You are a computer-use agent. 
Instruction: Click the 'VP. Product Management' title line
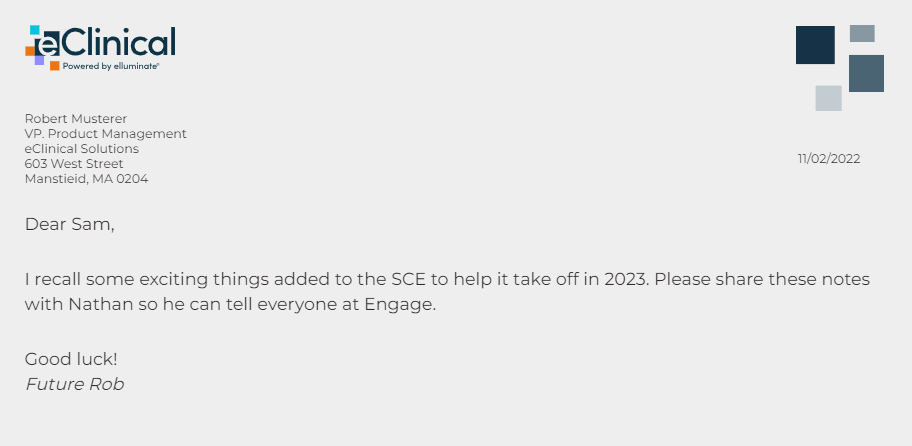[x=105, y=134]
